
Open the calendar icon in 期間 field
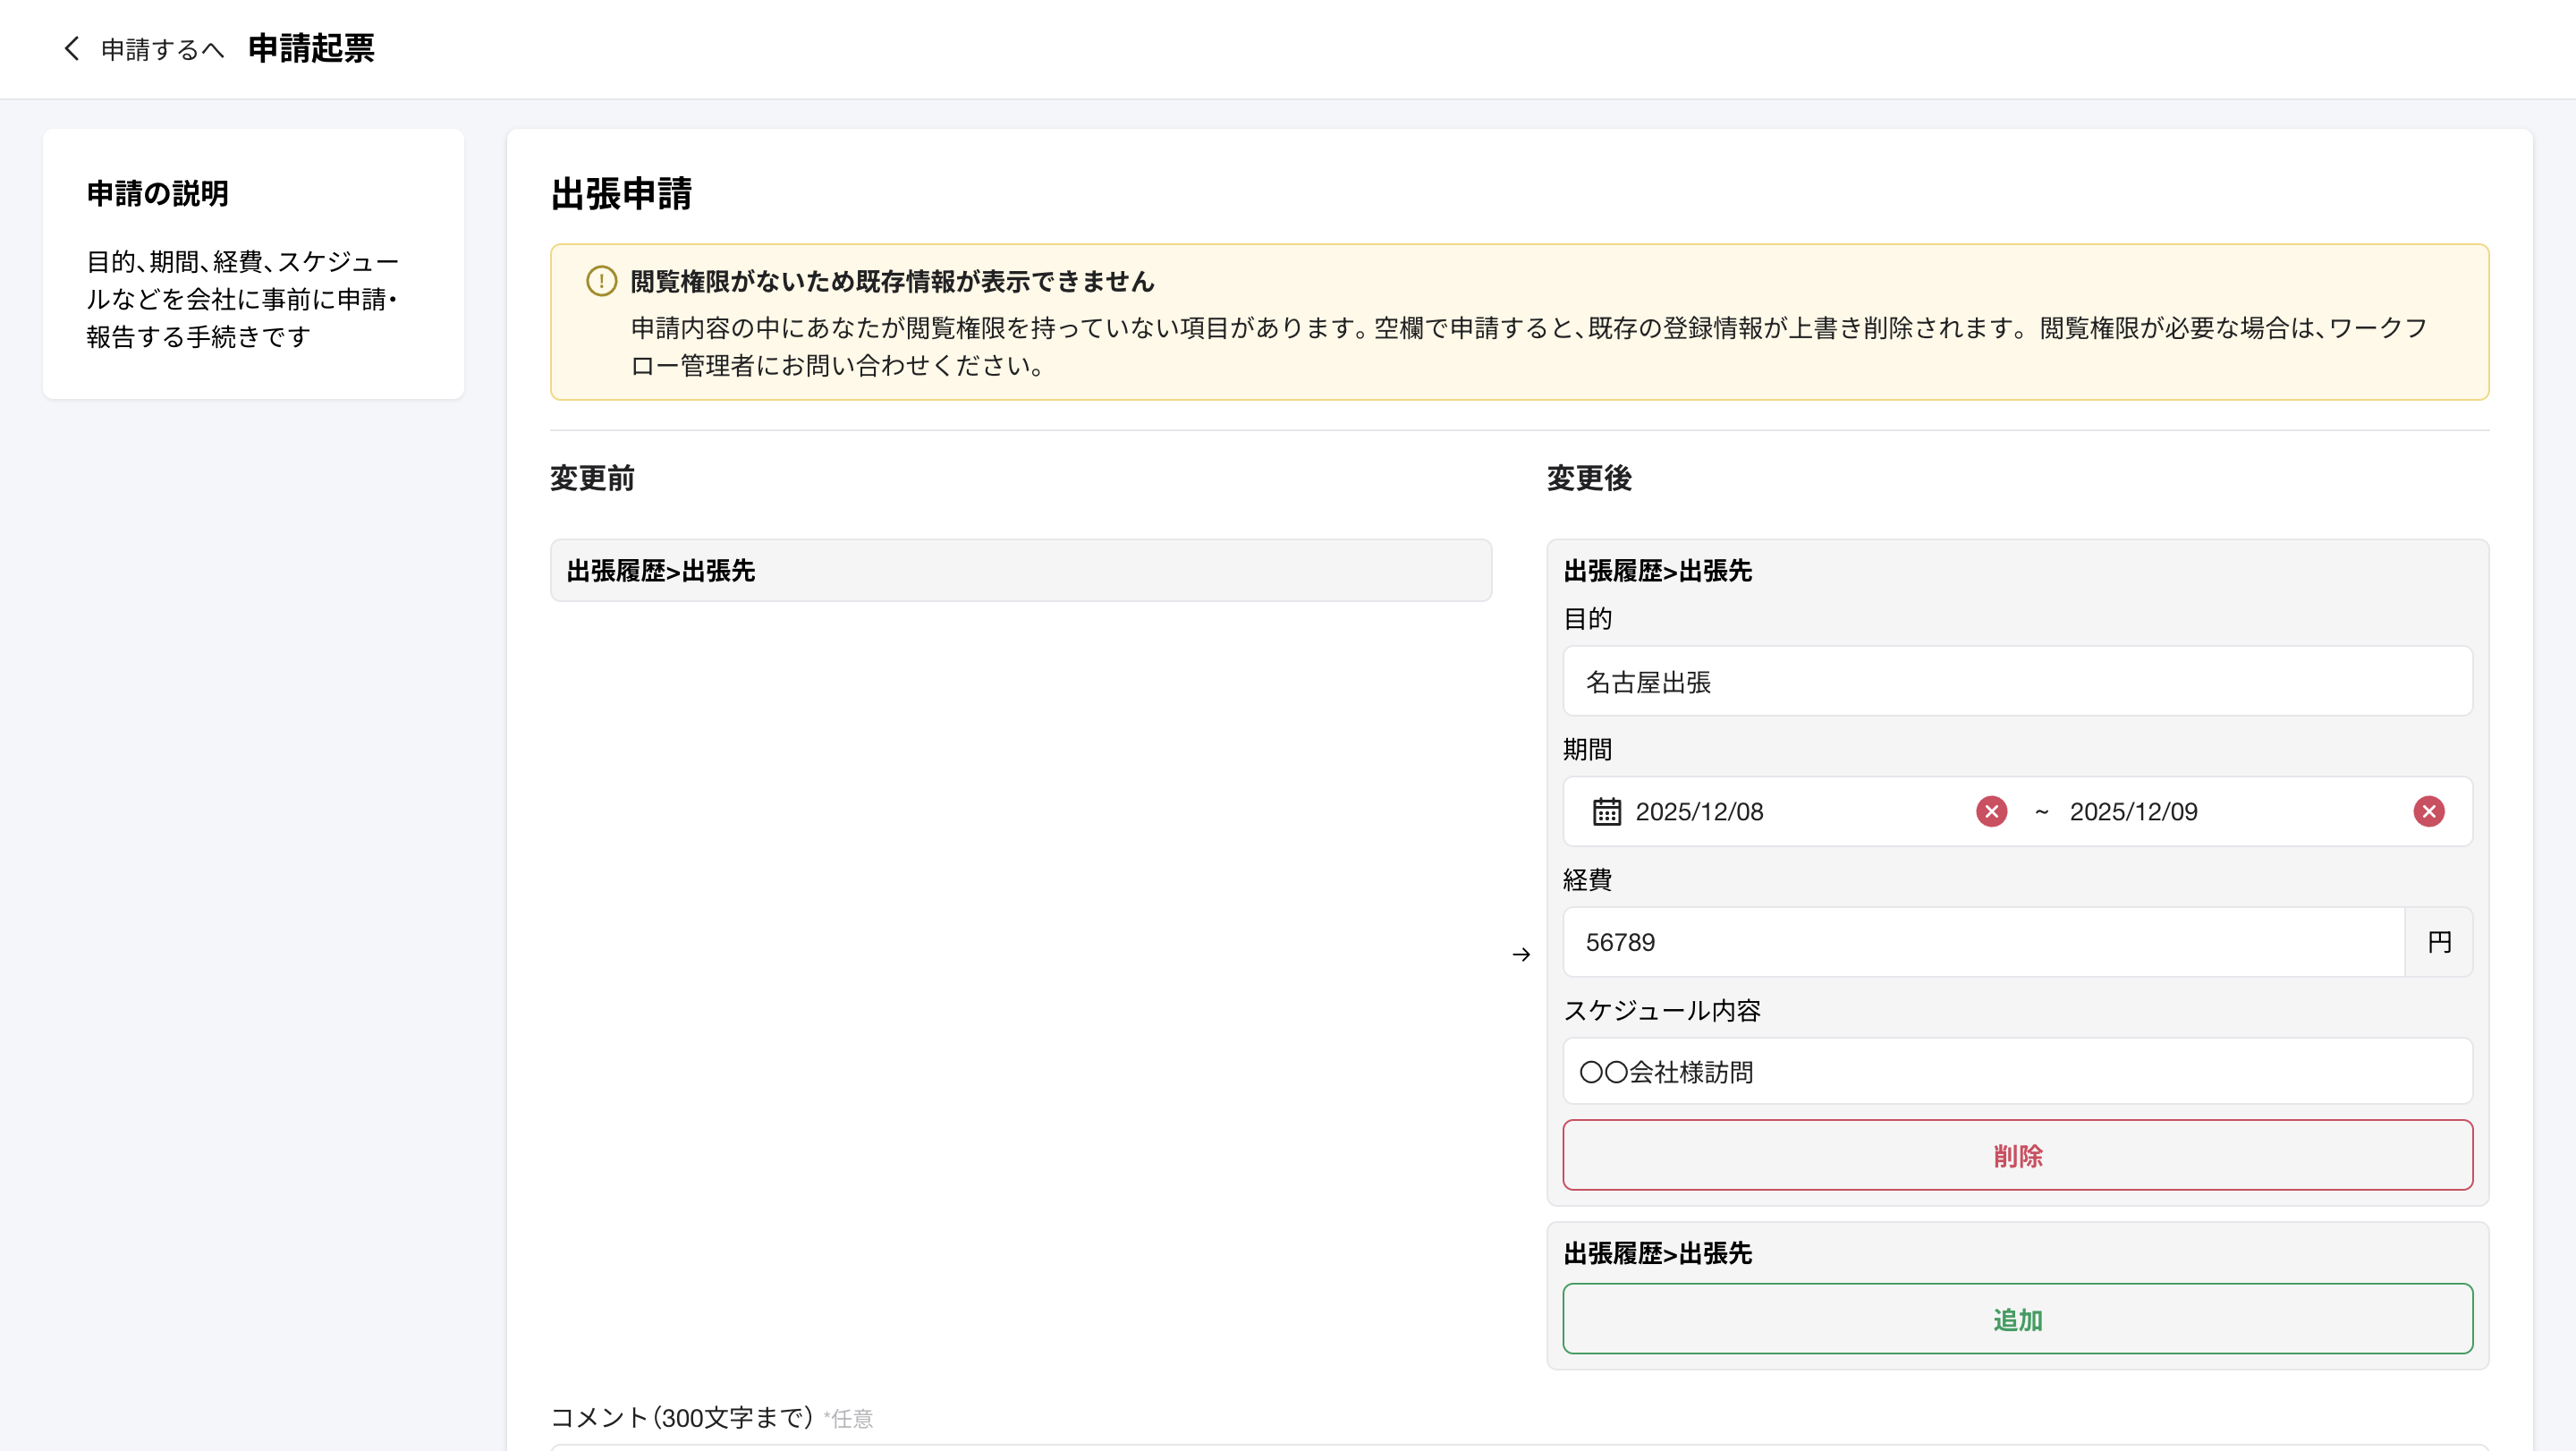pyautogui.click(x=1606, y=811)
